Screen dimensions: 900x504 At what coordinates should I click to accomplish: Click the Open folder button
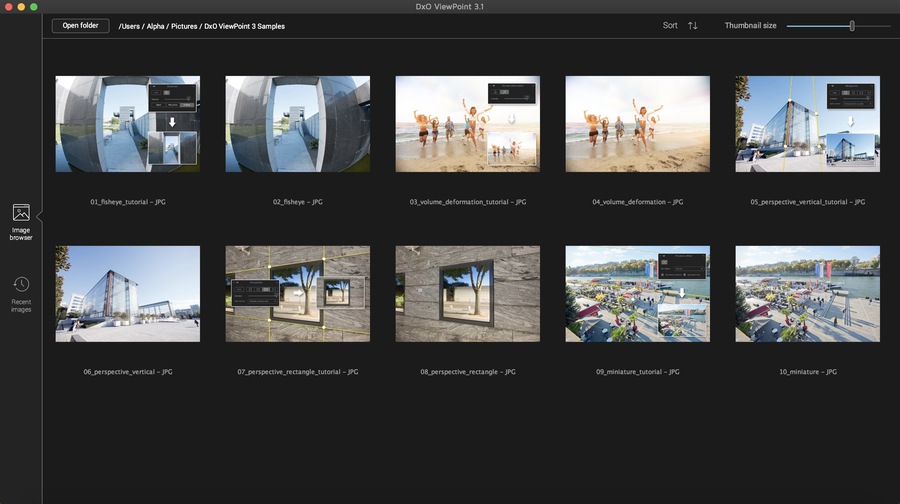pos(80,26)
